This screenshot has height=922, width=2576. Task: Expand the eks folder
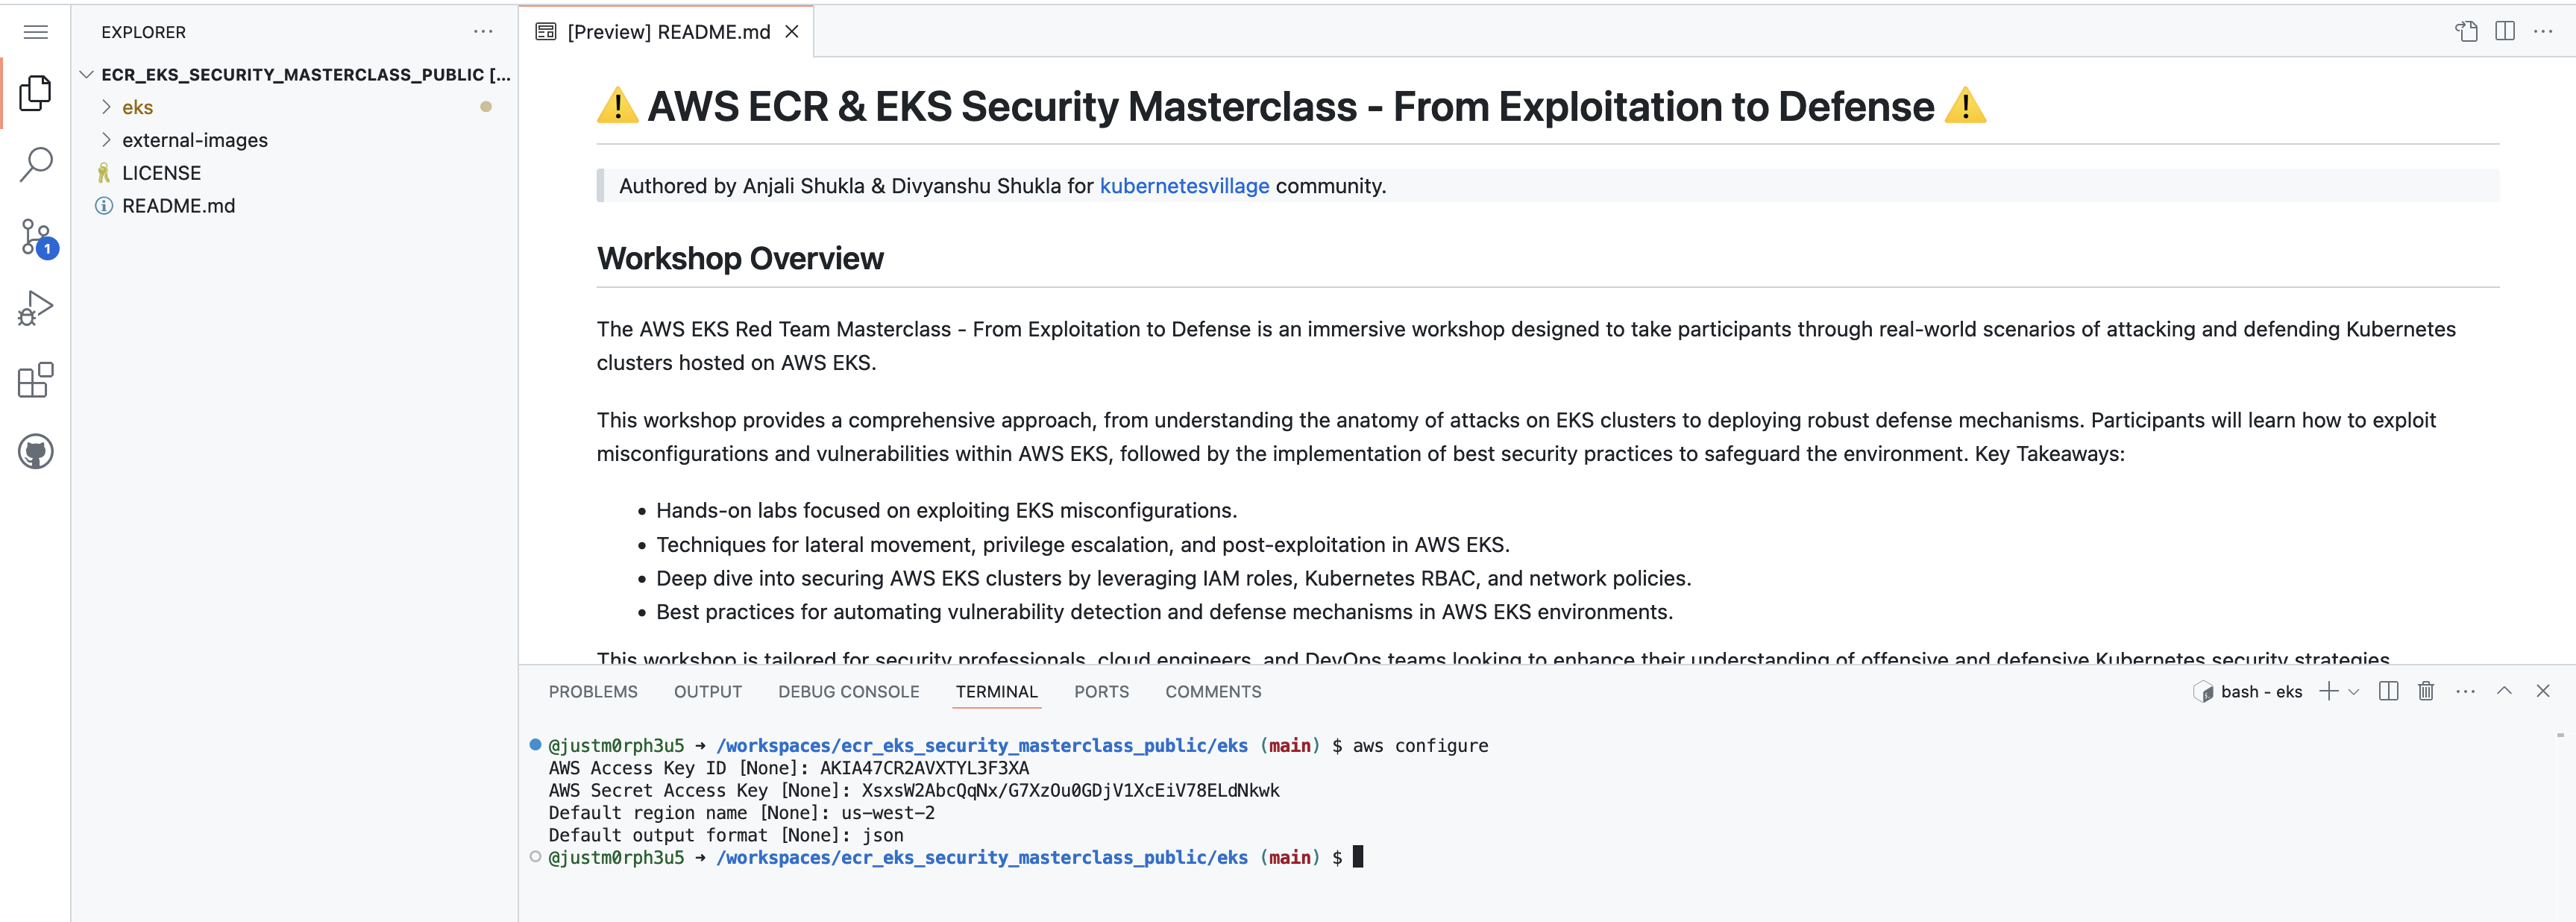click(137, 107)
